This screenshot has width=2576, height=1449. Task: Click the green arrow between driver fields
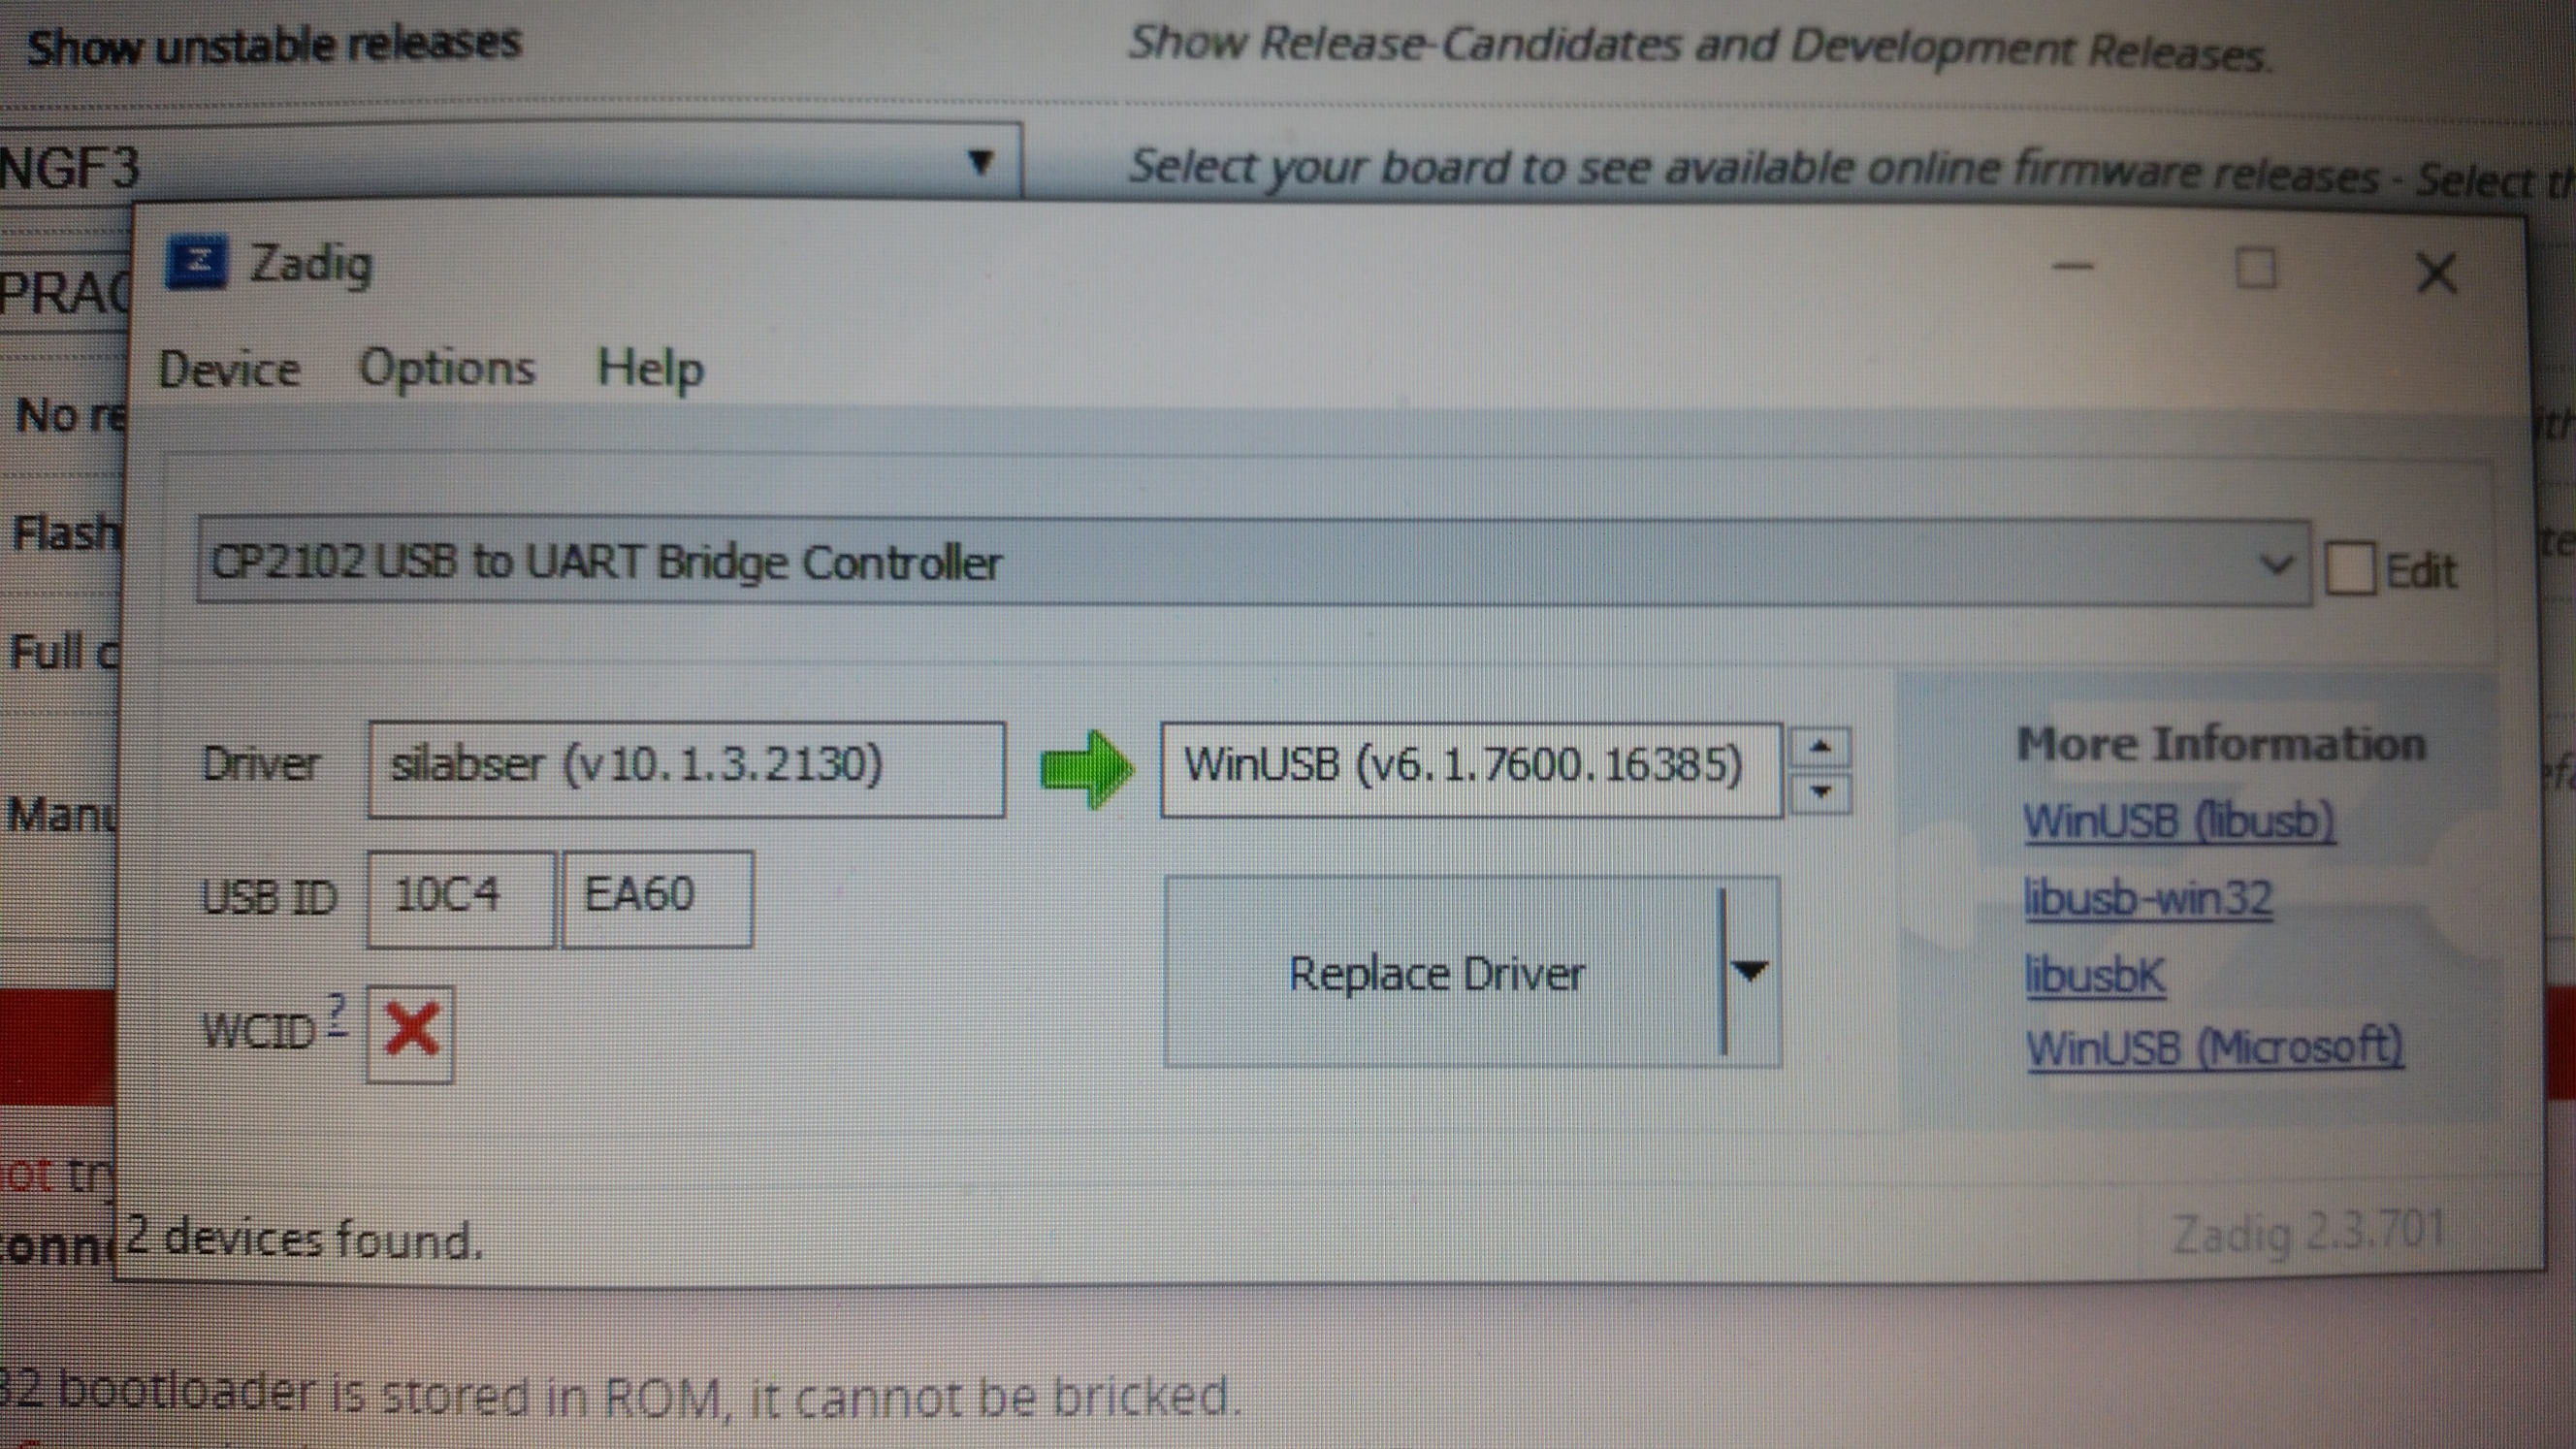(x=1086, y=768)
